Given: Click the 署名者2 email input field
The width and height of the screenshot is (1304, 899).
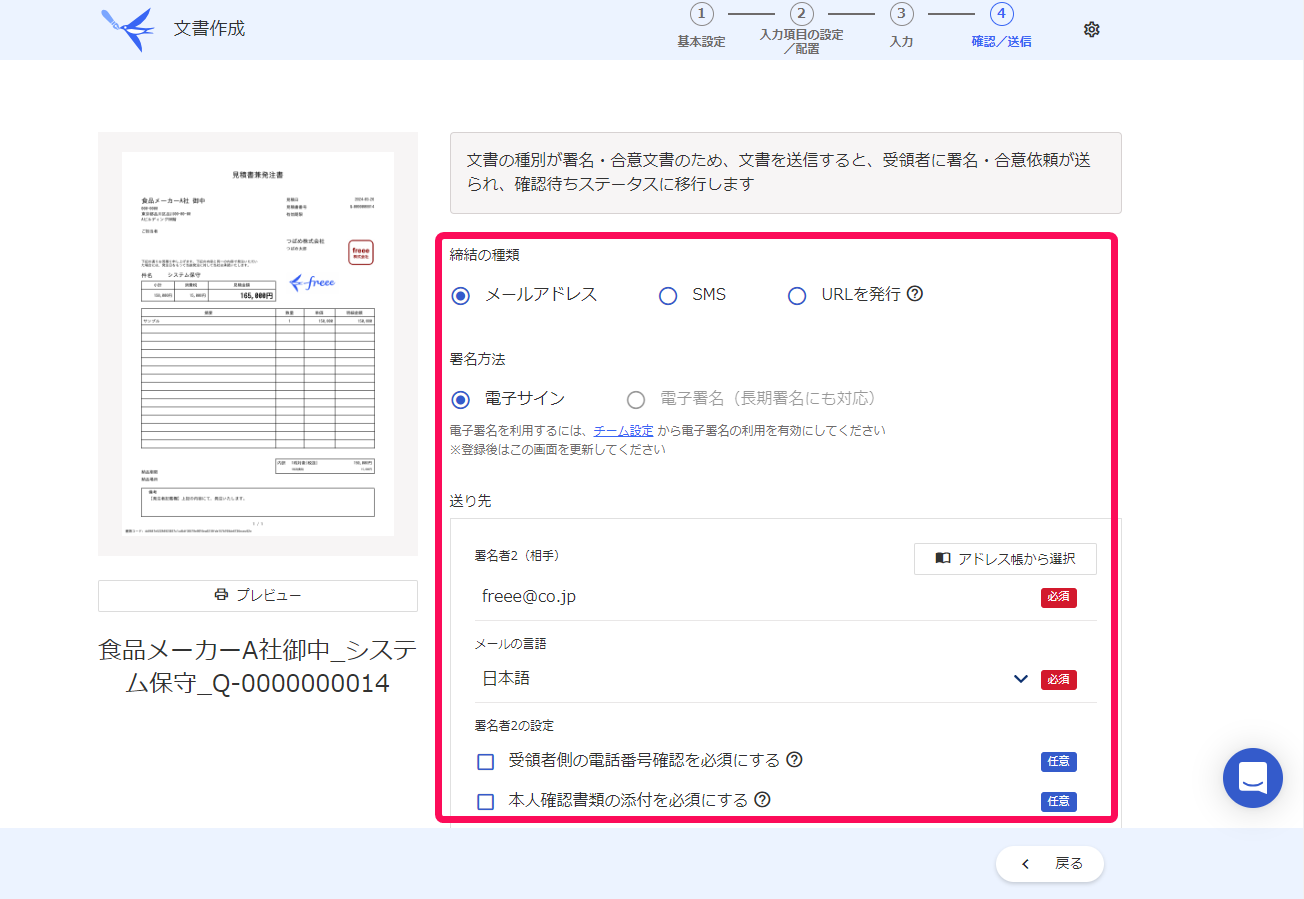Looking at the screenshot, I should (x=755, y=597).
